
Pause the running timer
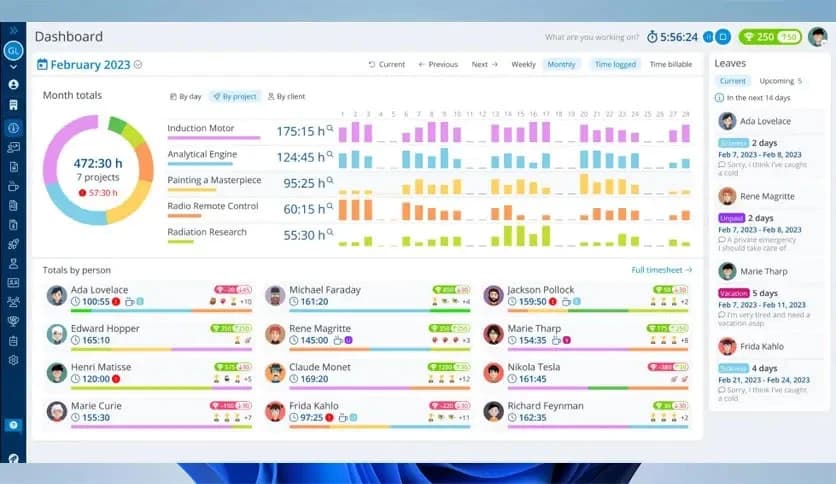pos(709,37)
